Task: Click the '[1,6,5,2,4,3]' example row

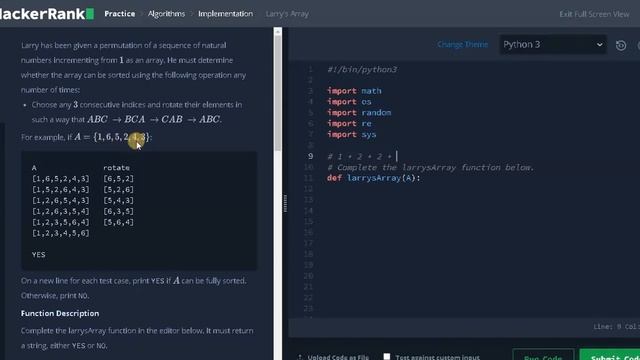Action: click(60, 179)
